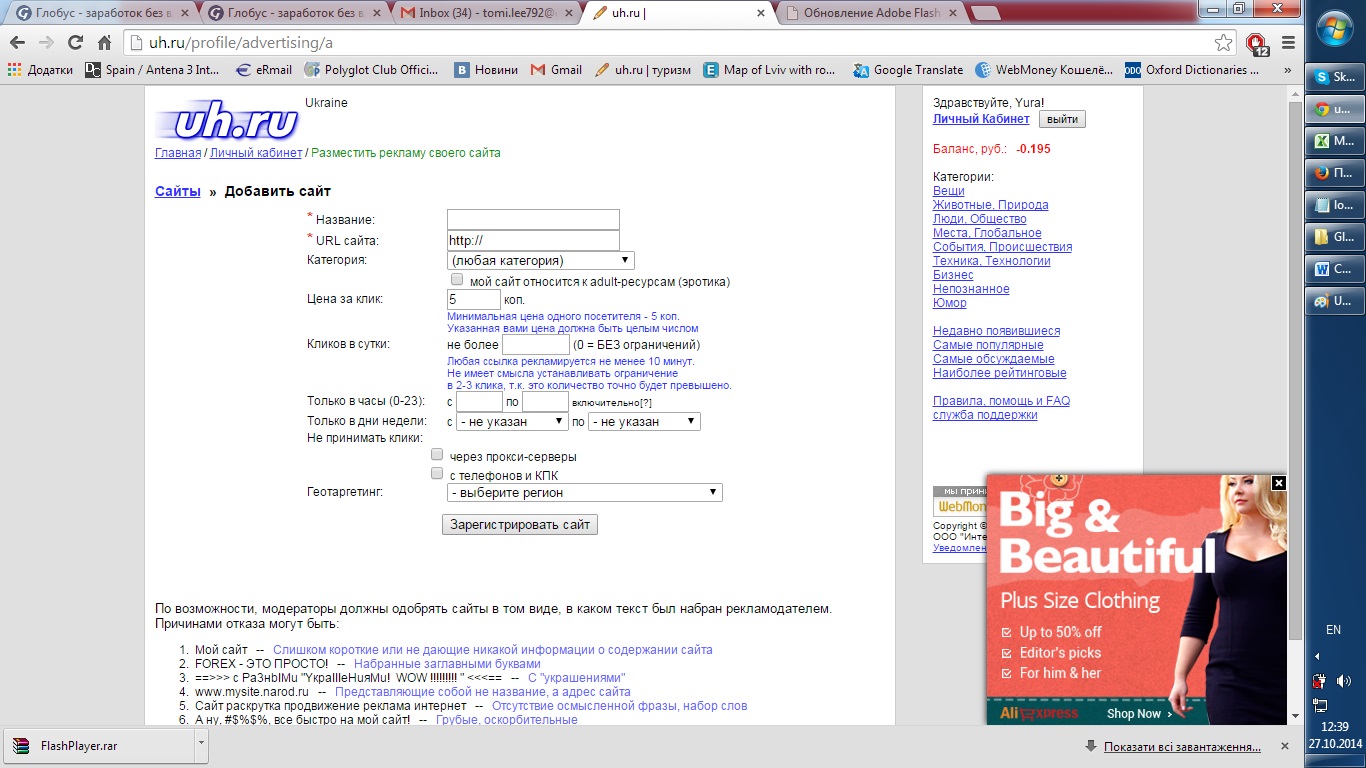Bookmark this page with the star icon
The height and width of the screenshot is (768, 1366).
1224,43
